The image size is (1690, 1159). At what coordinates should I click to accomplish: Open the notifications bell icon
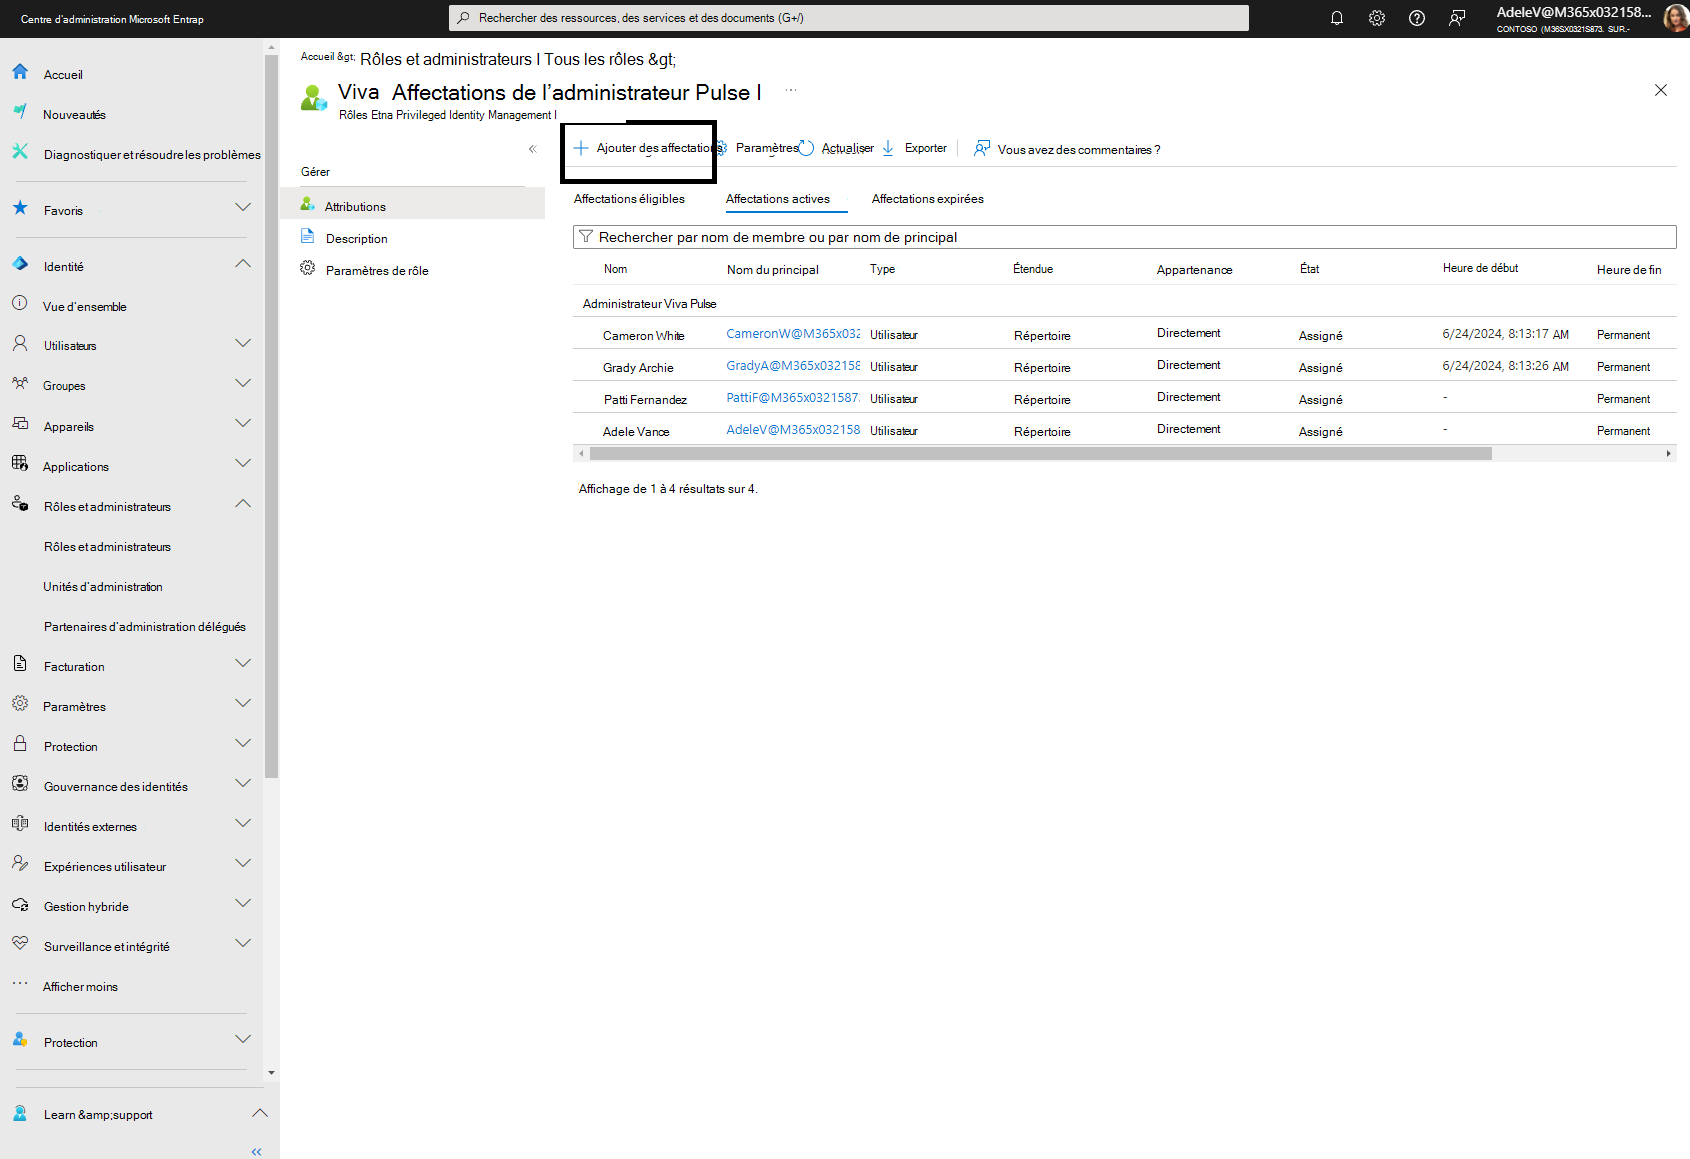click(1336, 18)
